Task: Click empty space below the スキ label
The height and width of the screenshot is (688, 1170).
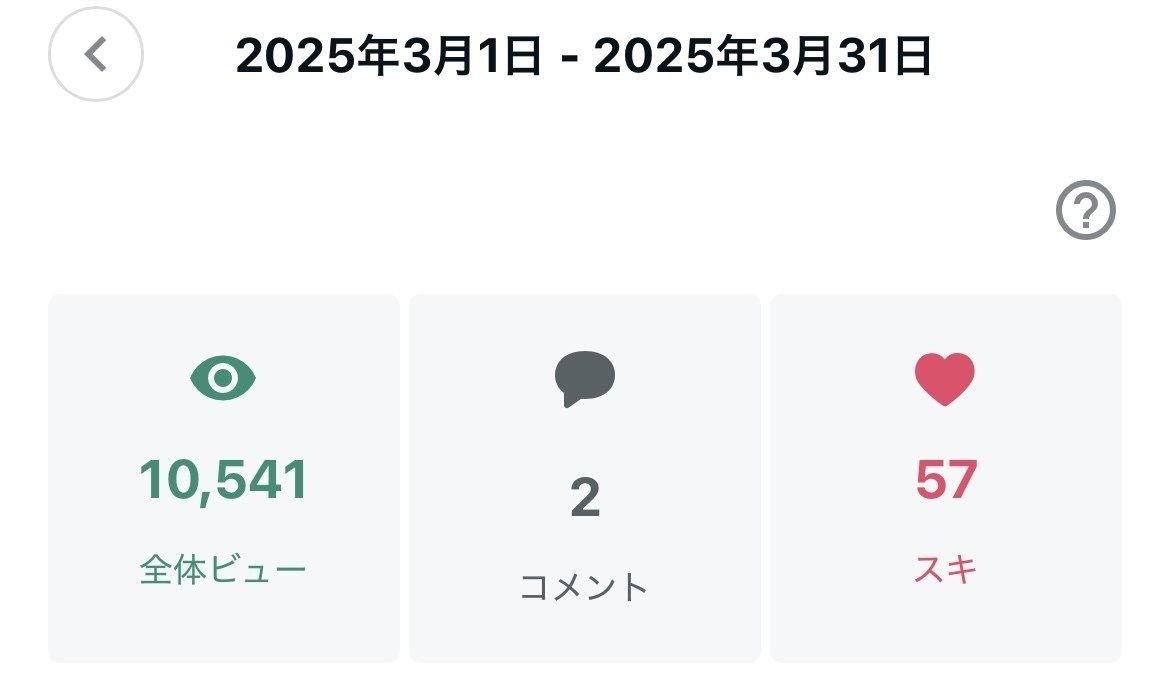Action: point(945,628)
